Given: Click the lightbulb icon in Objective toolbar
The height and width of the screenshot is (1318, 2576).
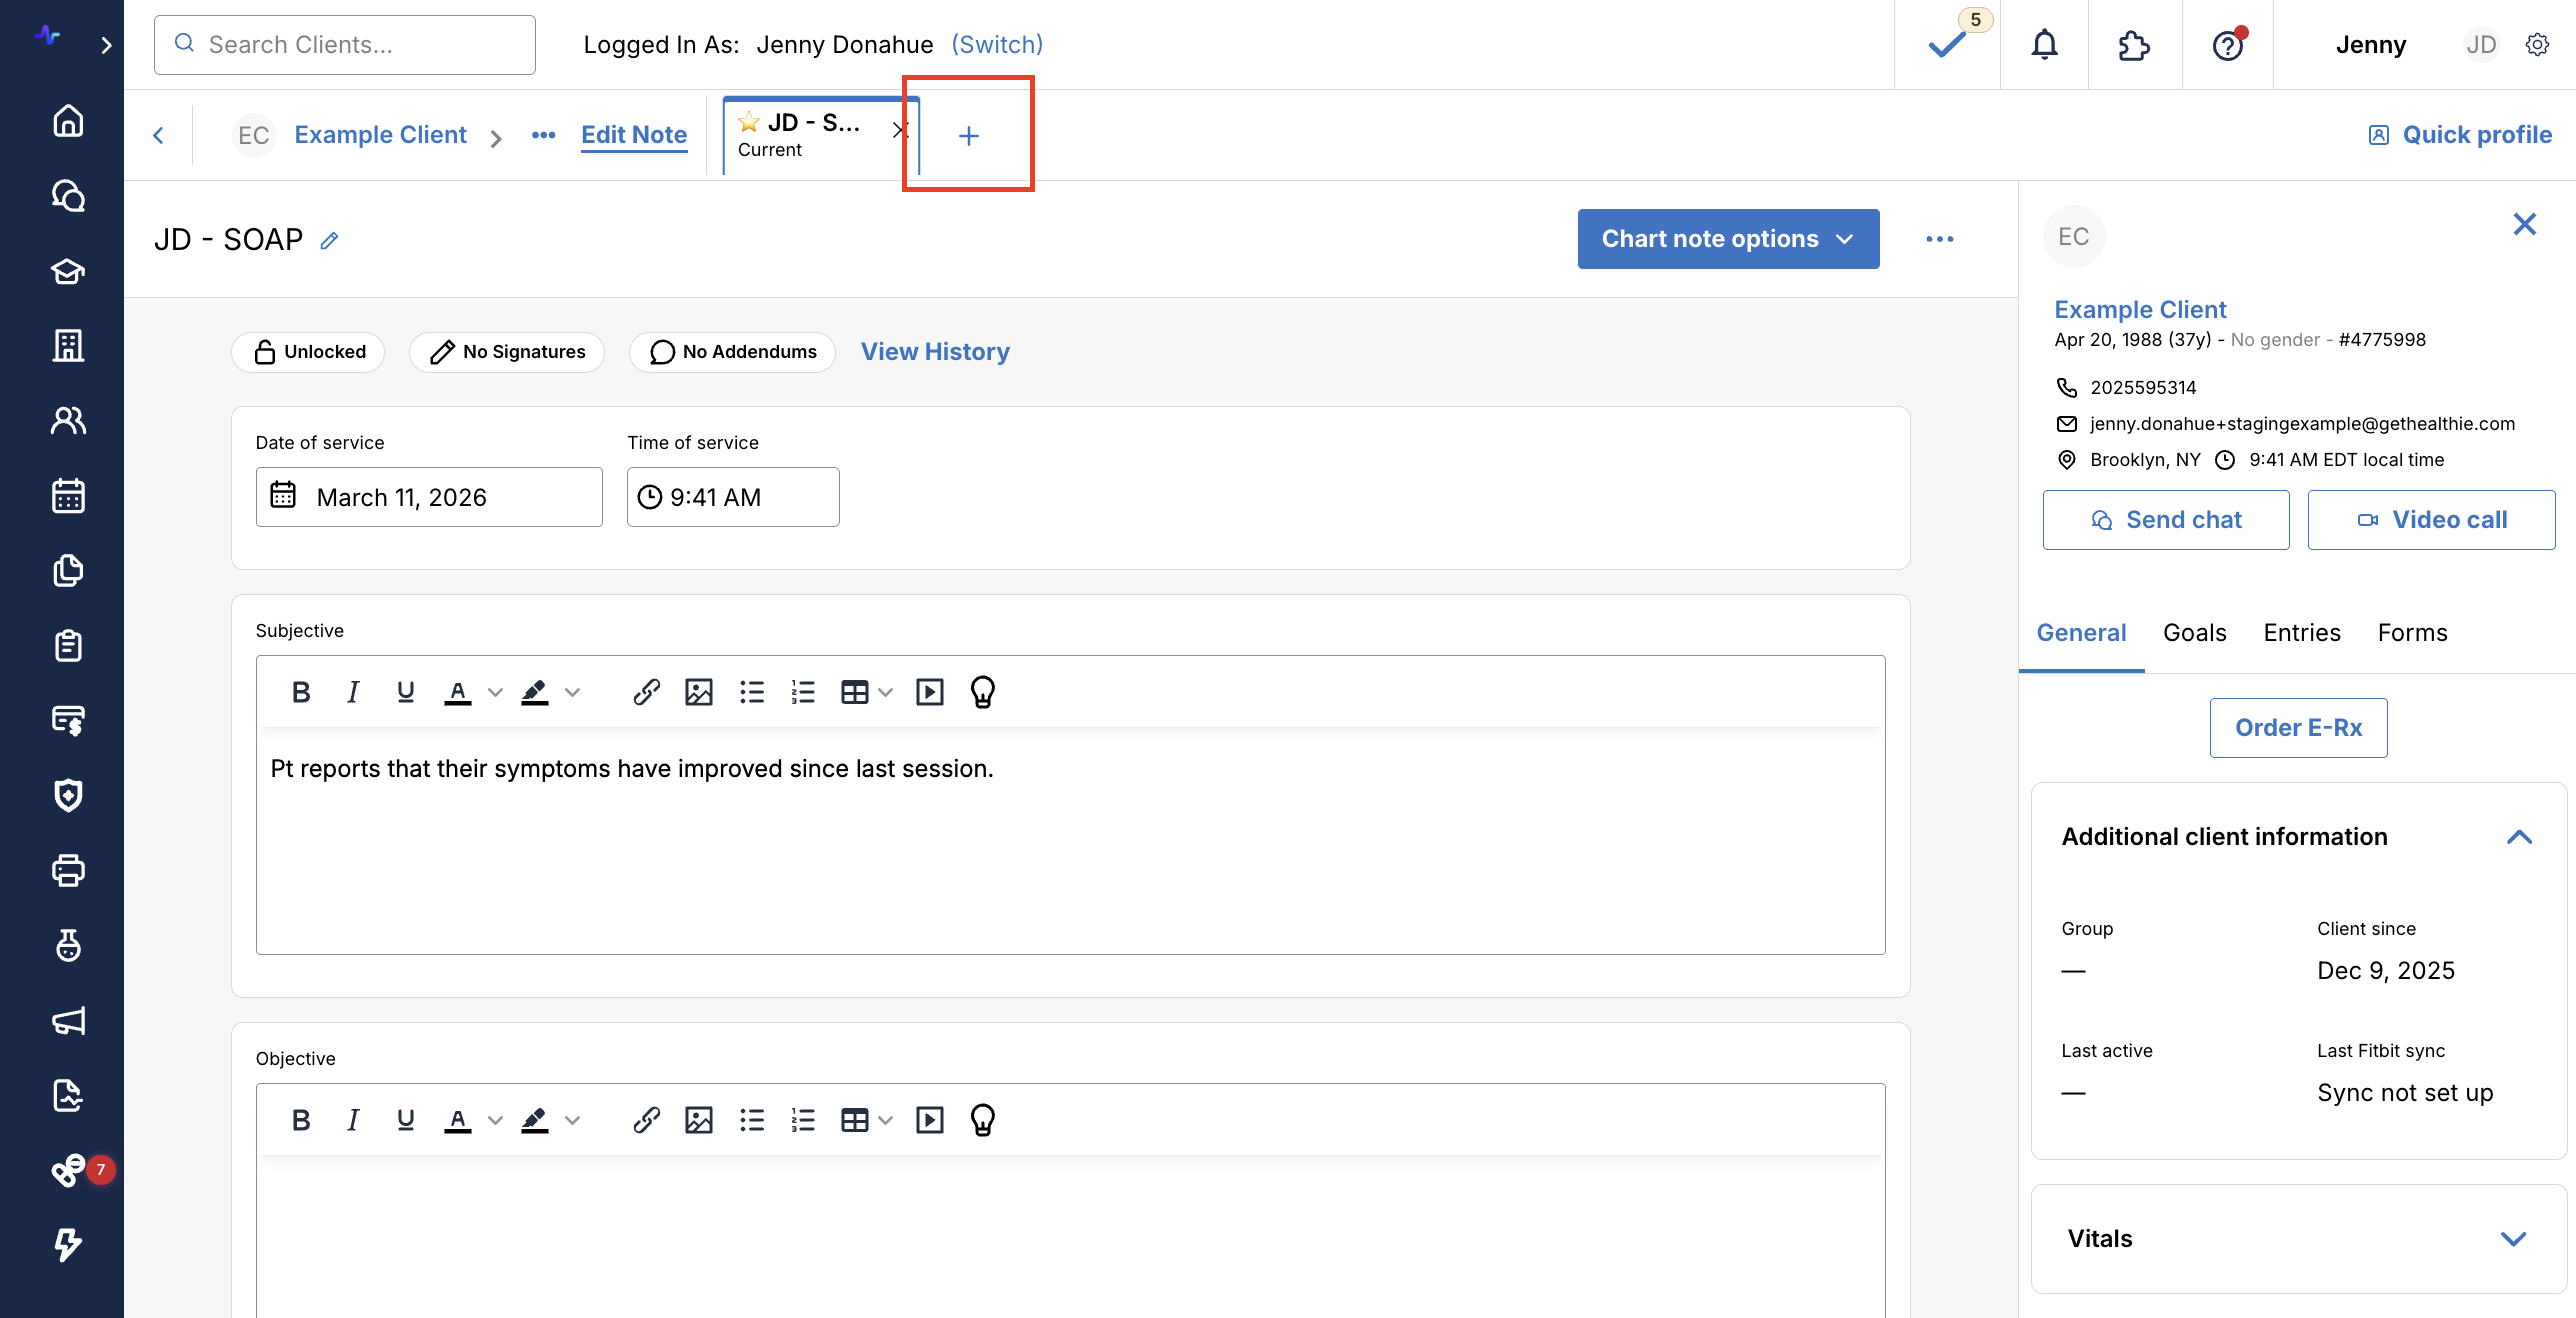Looking at the screenshot, I should [x=982, y=1120].
